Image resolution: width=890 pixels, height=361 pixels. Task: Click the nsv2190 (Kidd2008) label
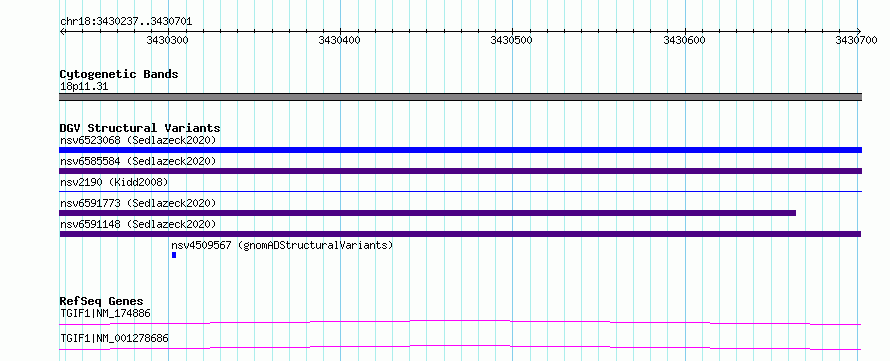(114, 182)
